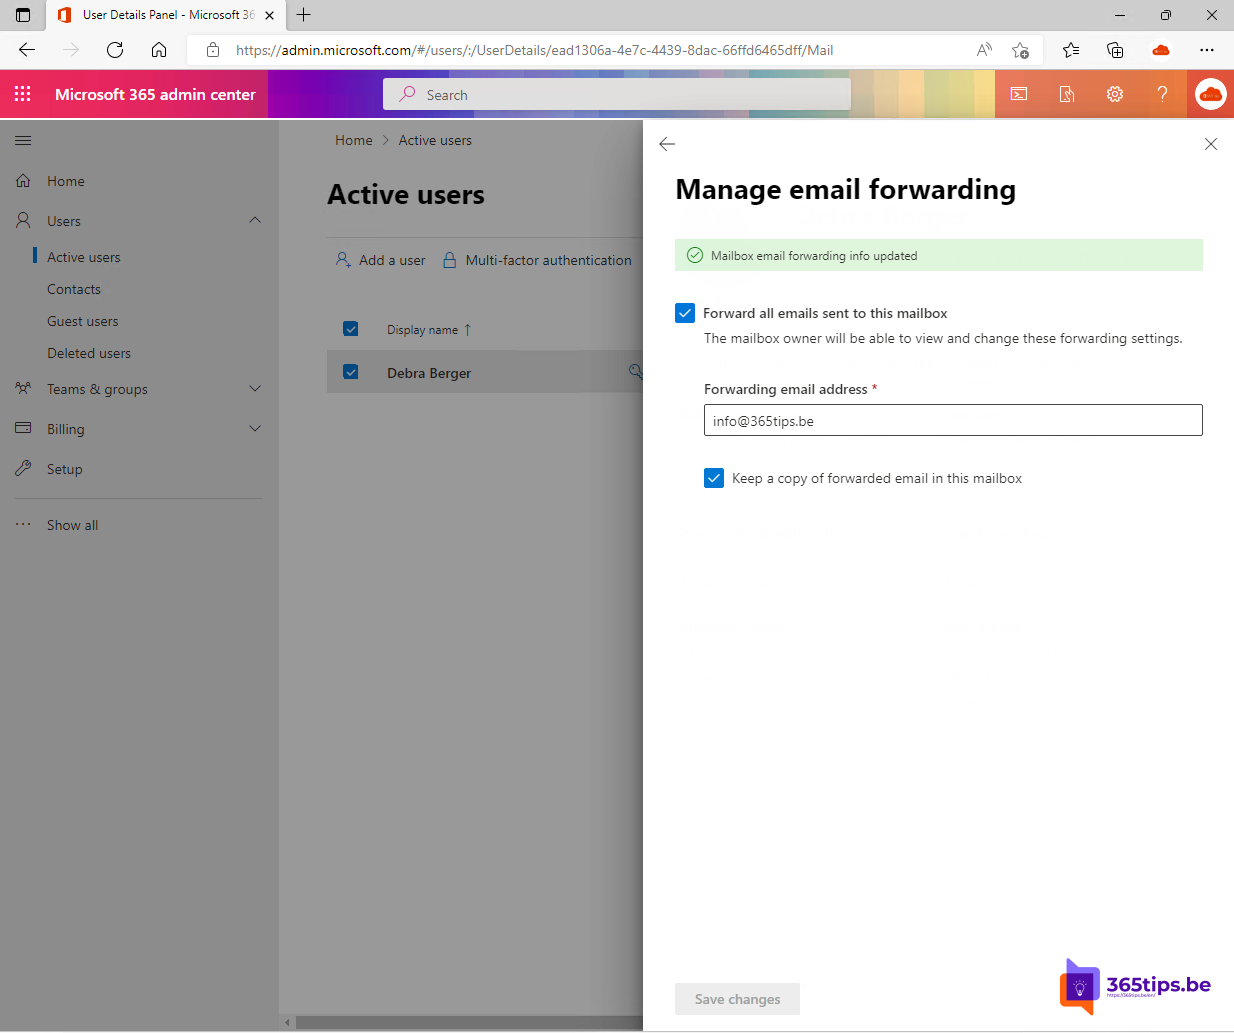Open Setup in the left navigation
1234x1033 pixels.
tap(65, 469)
